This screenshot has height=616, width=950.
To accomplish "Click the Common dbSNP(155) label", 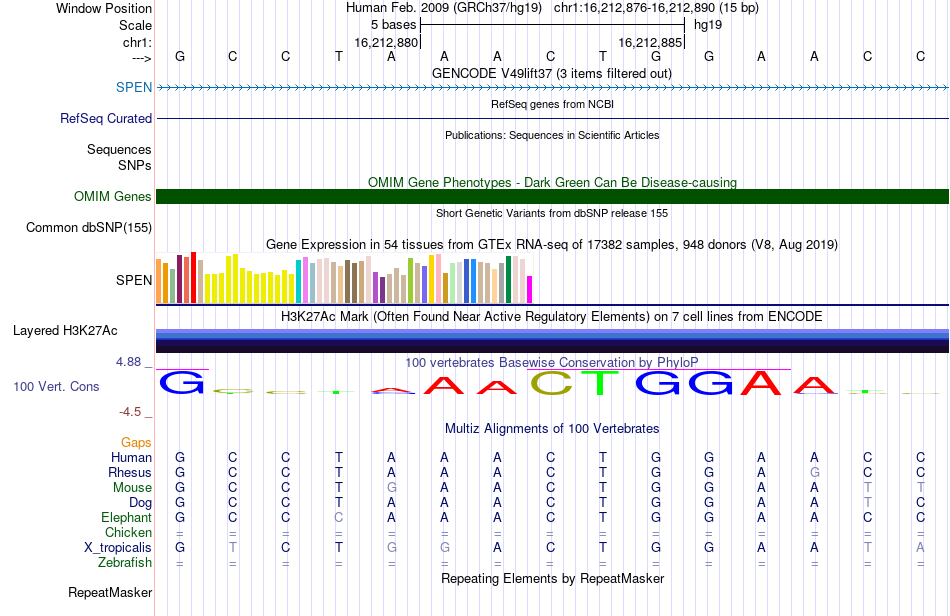I will [89, 227].
